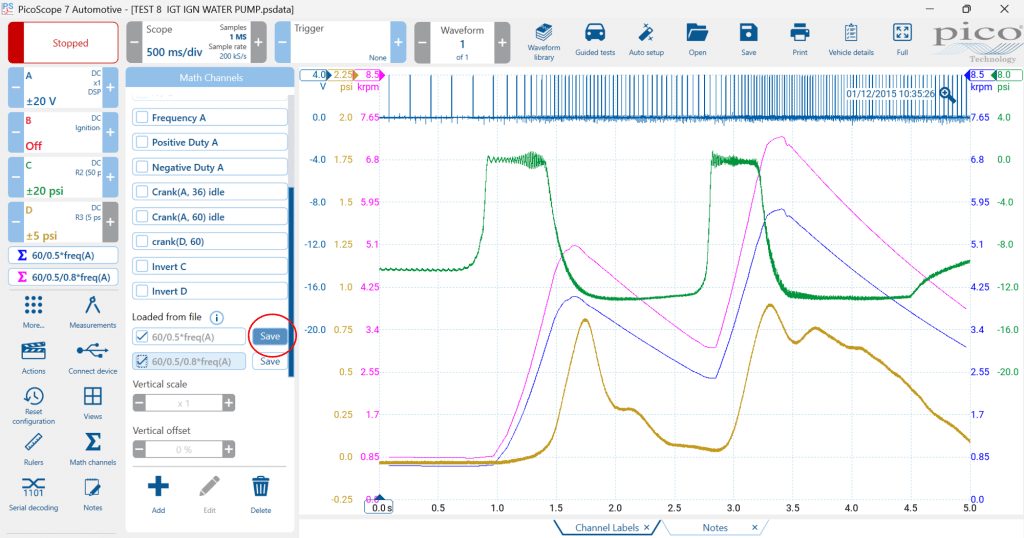The image size is (1024, 538).
Task: Open the Serial decoding tool
Action: pyautogui.click(x=33, y=494)
